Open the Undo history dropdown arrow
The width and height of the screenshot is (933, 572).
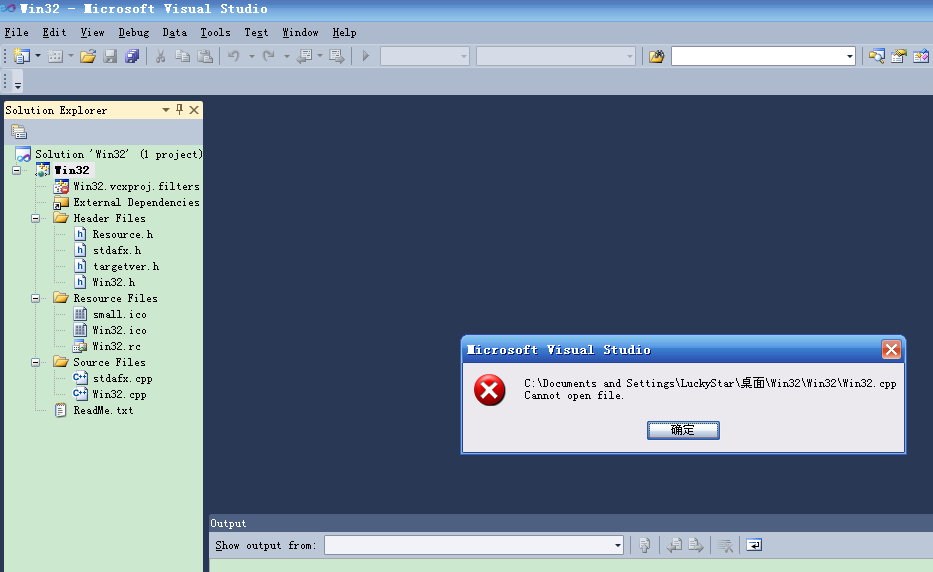(x=252, y=57)
